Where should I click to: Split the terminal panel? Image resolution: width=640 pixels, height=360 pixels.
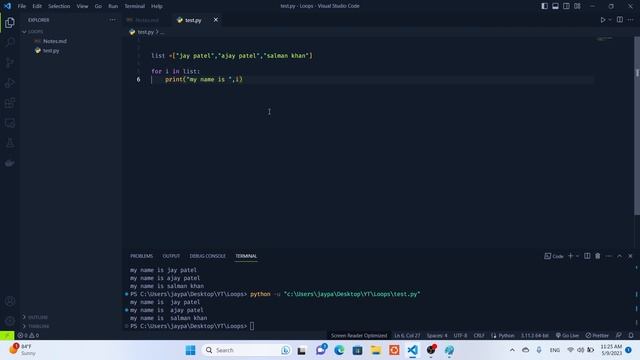(x=587, y=256)
